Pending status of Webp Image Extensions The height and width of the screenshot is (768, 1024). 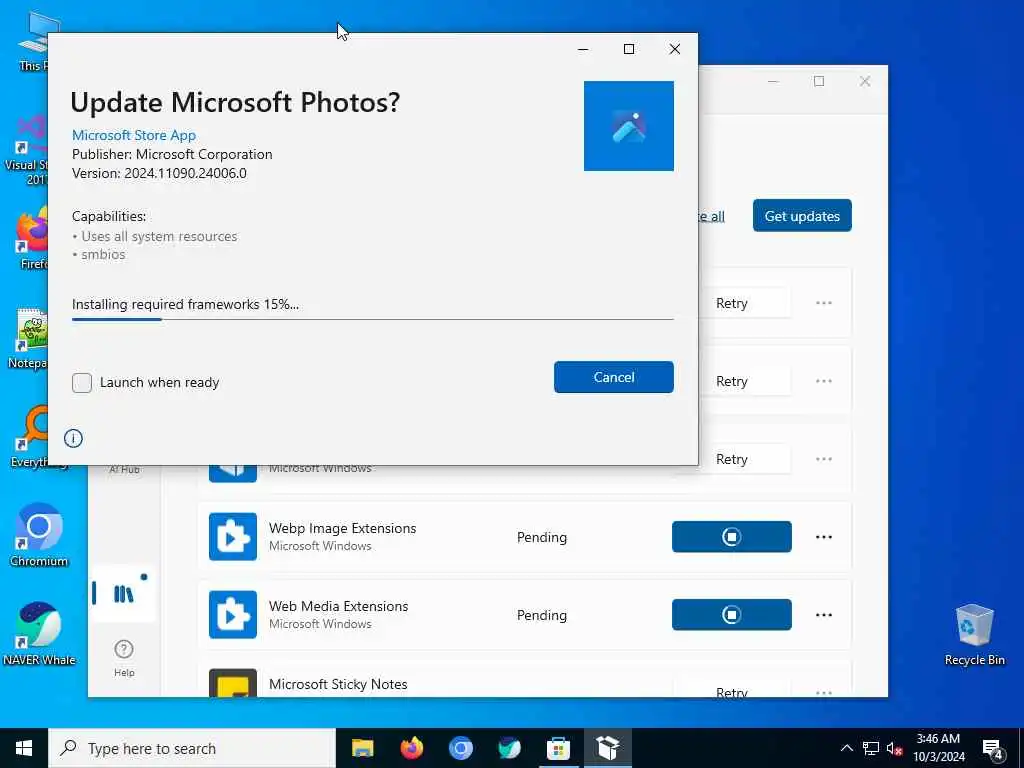click(x=541, y=537)
